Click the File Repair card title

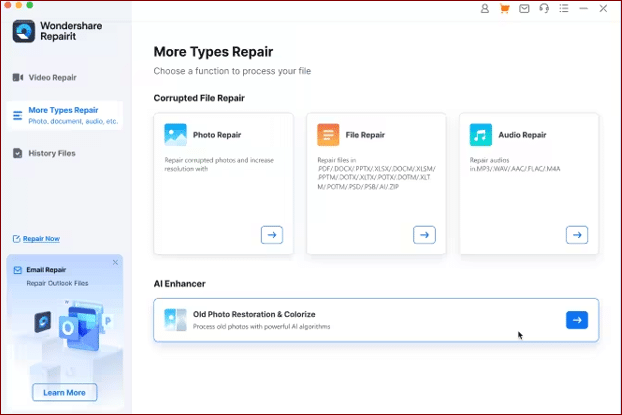365,135
